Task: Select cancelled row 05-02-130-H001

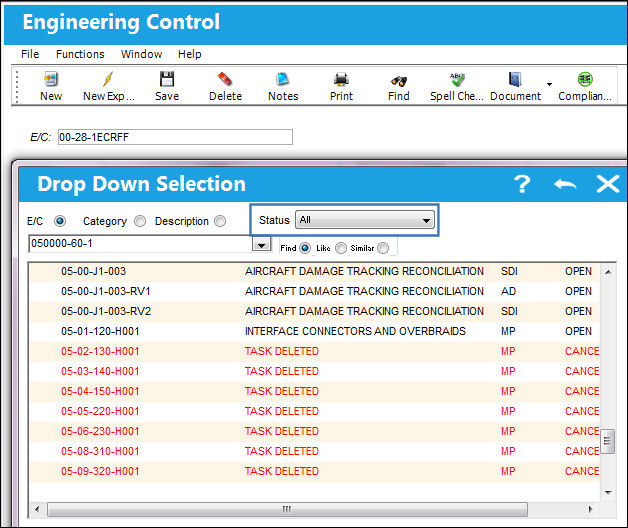Action: [314, 352]
